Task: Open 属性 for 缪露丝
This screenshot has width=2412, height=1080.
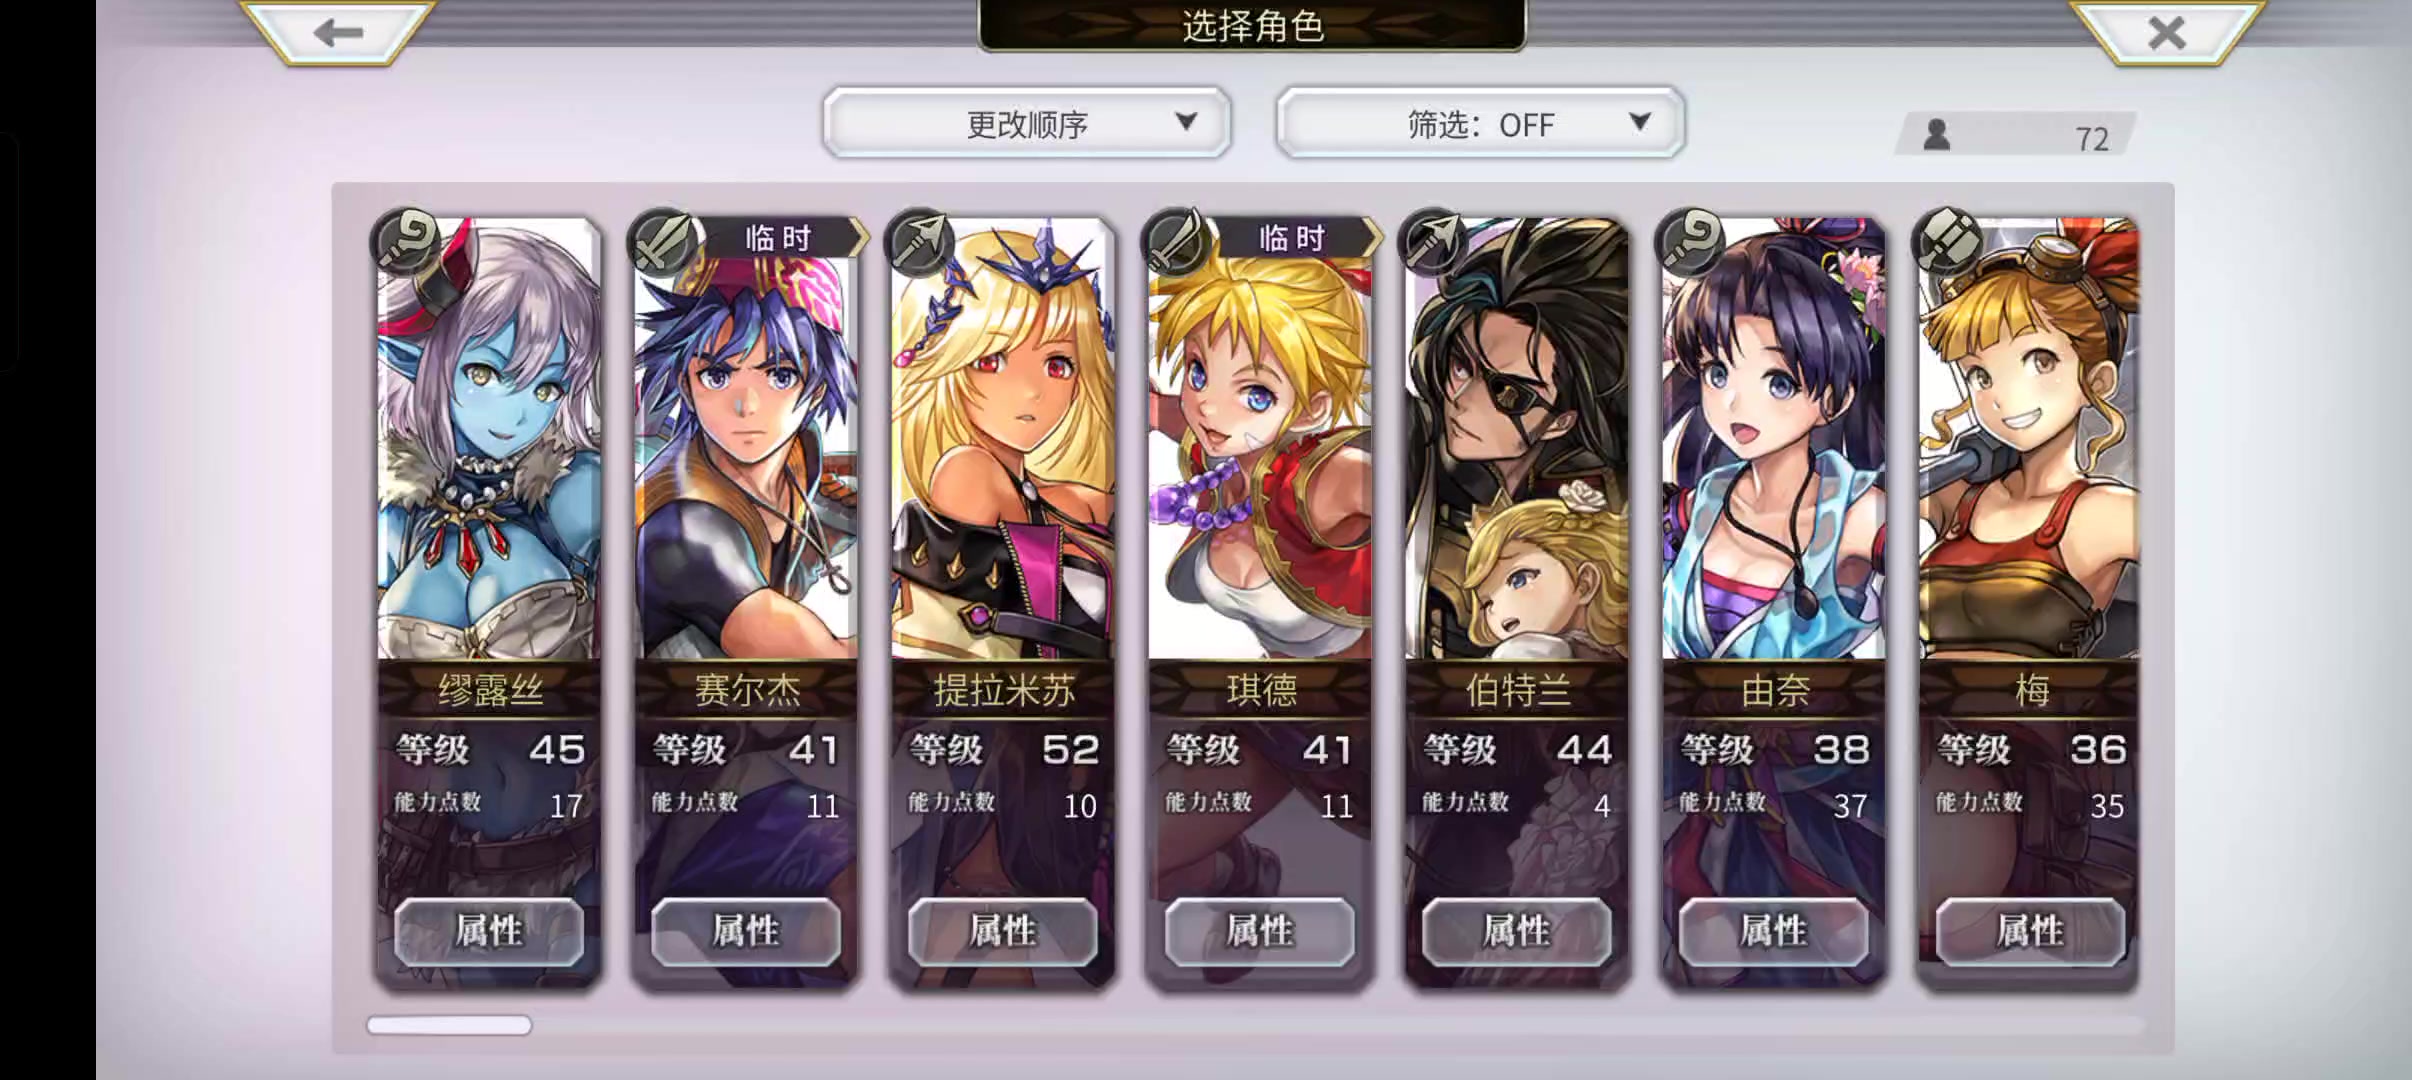Action: tap(489, 931)
